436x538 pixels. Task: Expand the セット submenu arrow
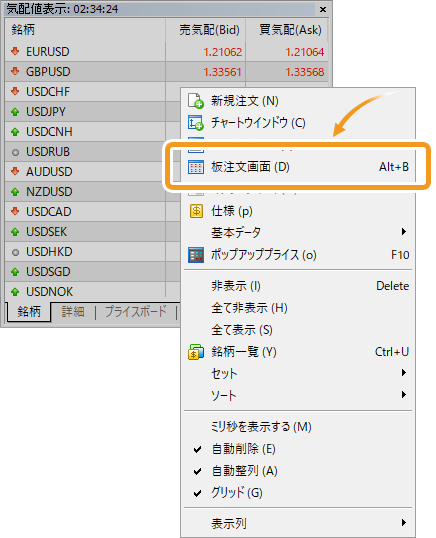point(404,373)
